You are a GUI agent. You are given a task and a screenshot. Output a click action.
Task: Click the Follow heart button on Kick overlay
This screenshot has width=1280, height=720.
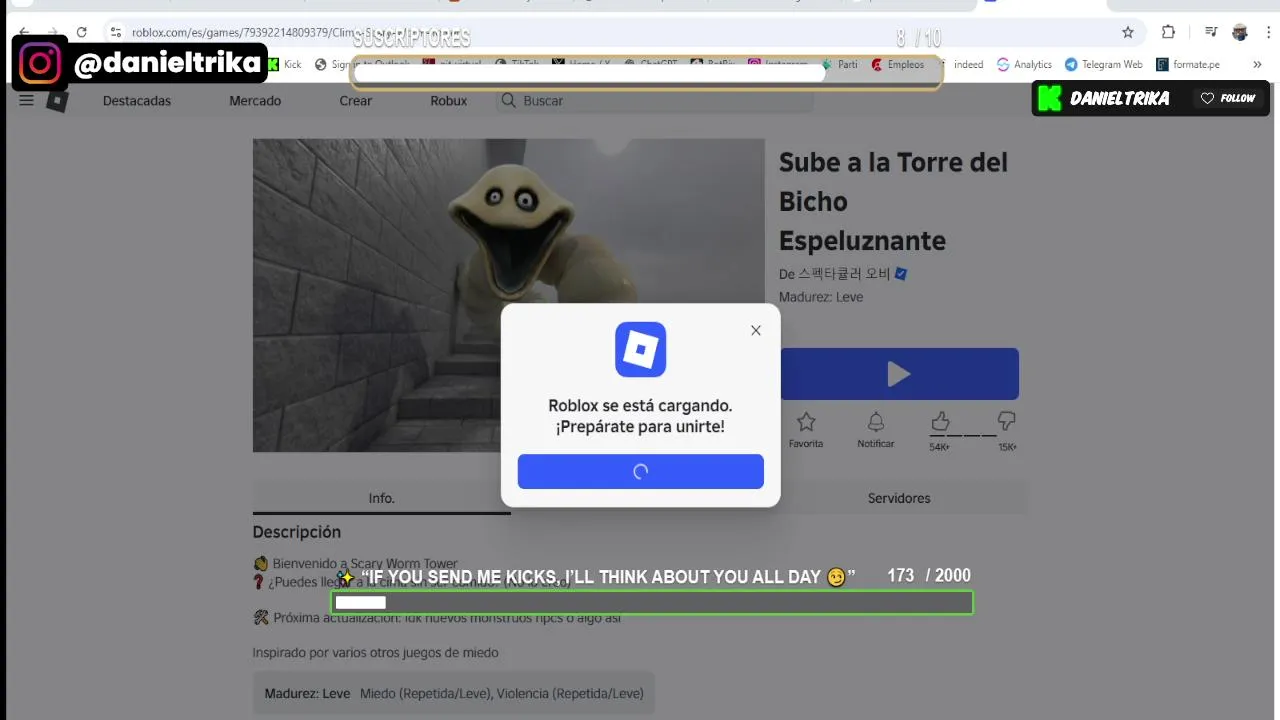point(1228,98)
